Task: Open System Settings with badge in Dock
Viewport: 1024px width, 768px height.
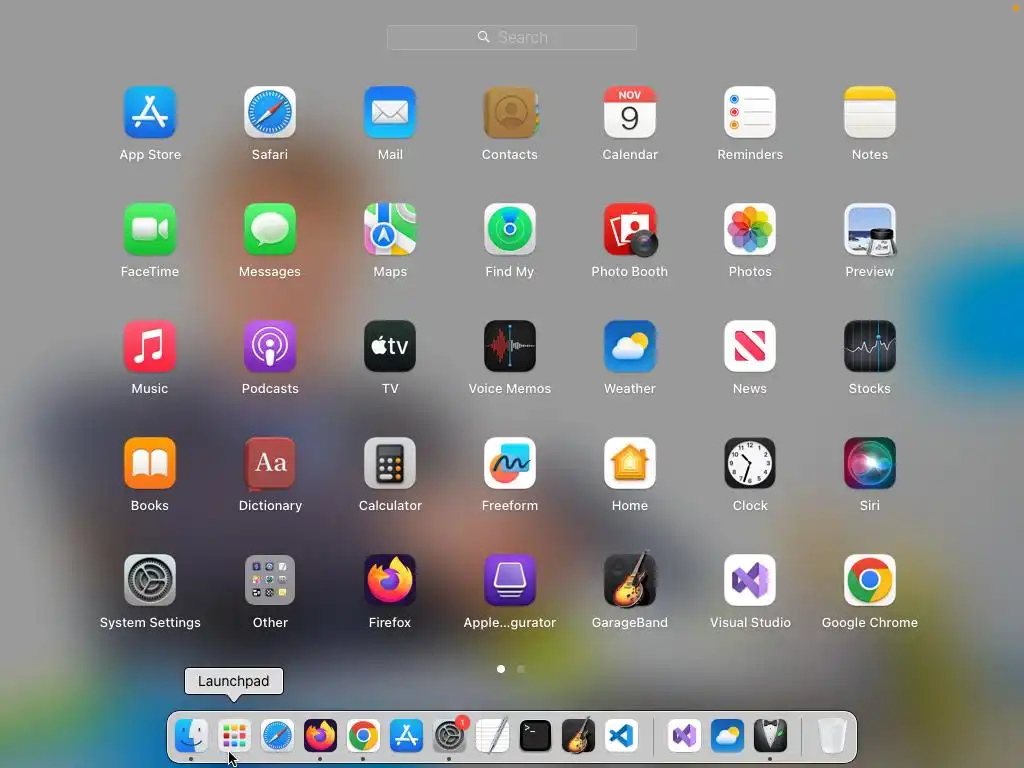Action: click(449, 735)
